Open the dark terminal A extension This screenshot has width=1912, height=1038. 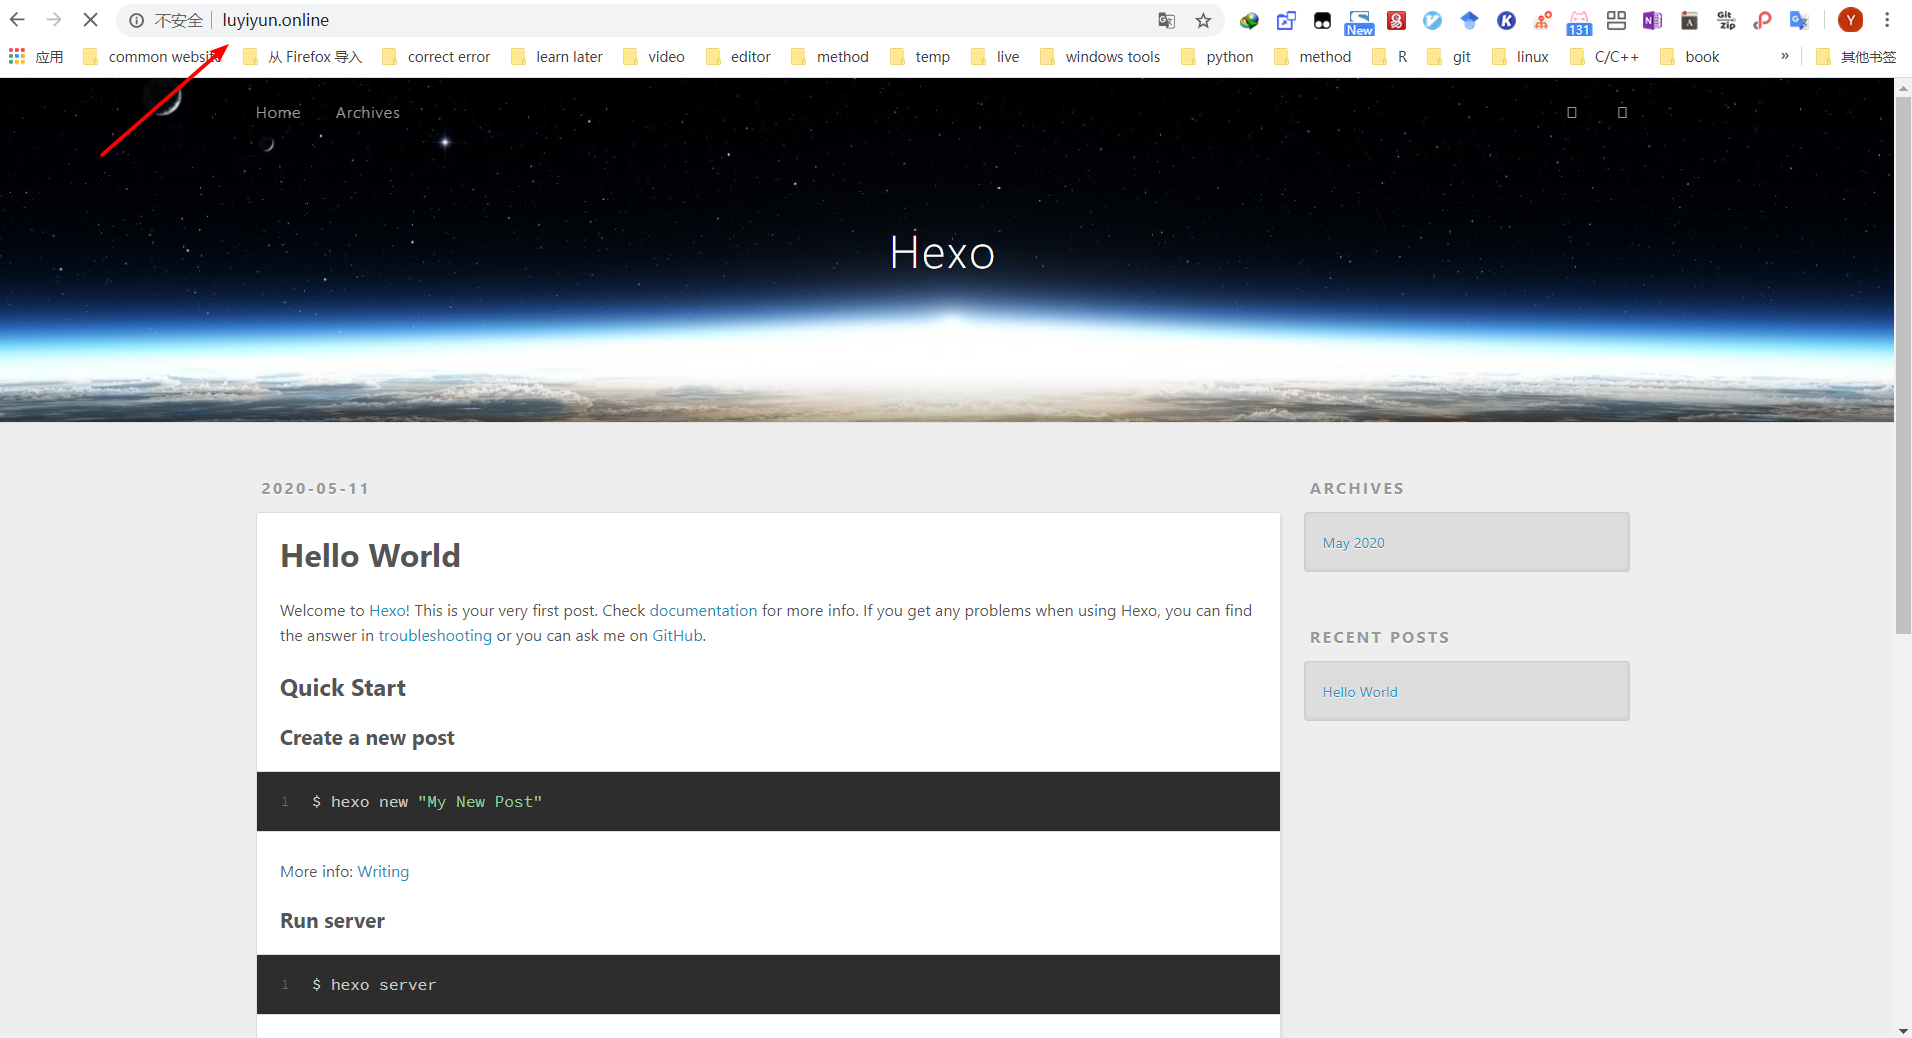[1689, 20]
